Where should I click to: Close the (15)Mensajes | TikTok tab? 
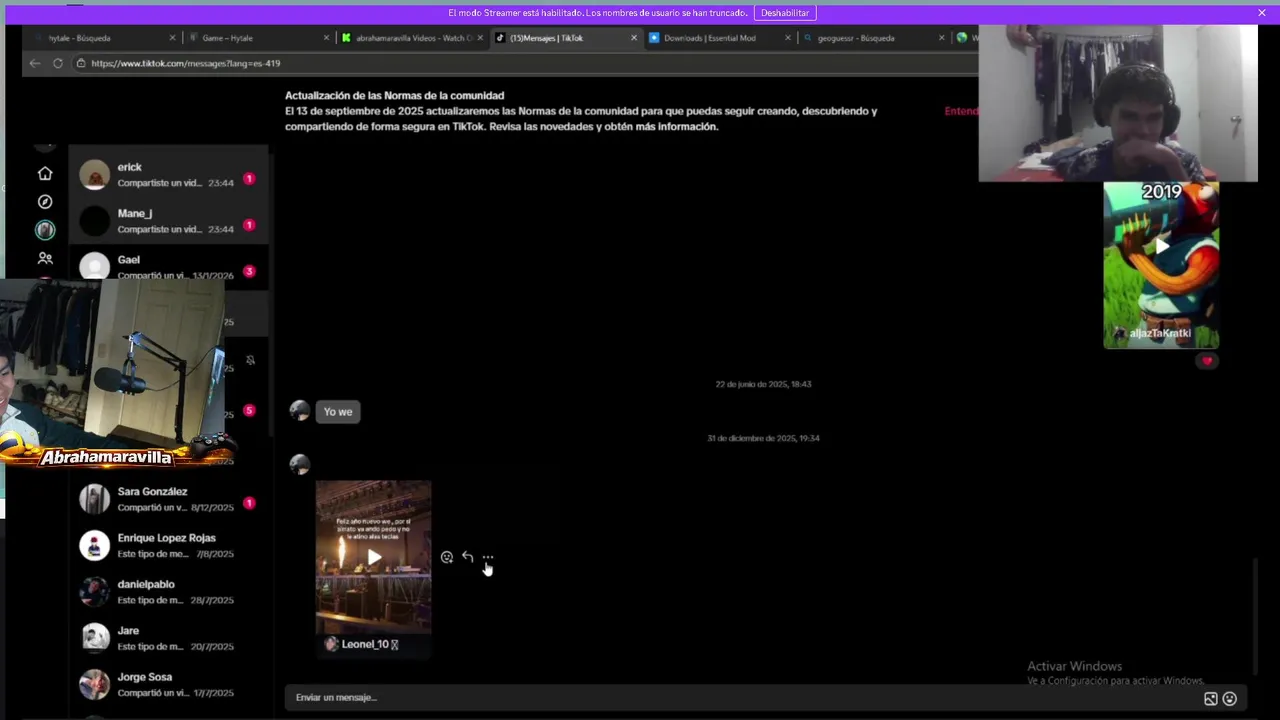pos(633,38)
